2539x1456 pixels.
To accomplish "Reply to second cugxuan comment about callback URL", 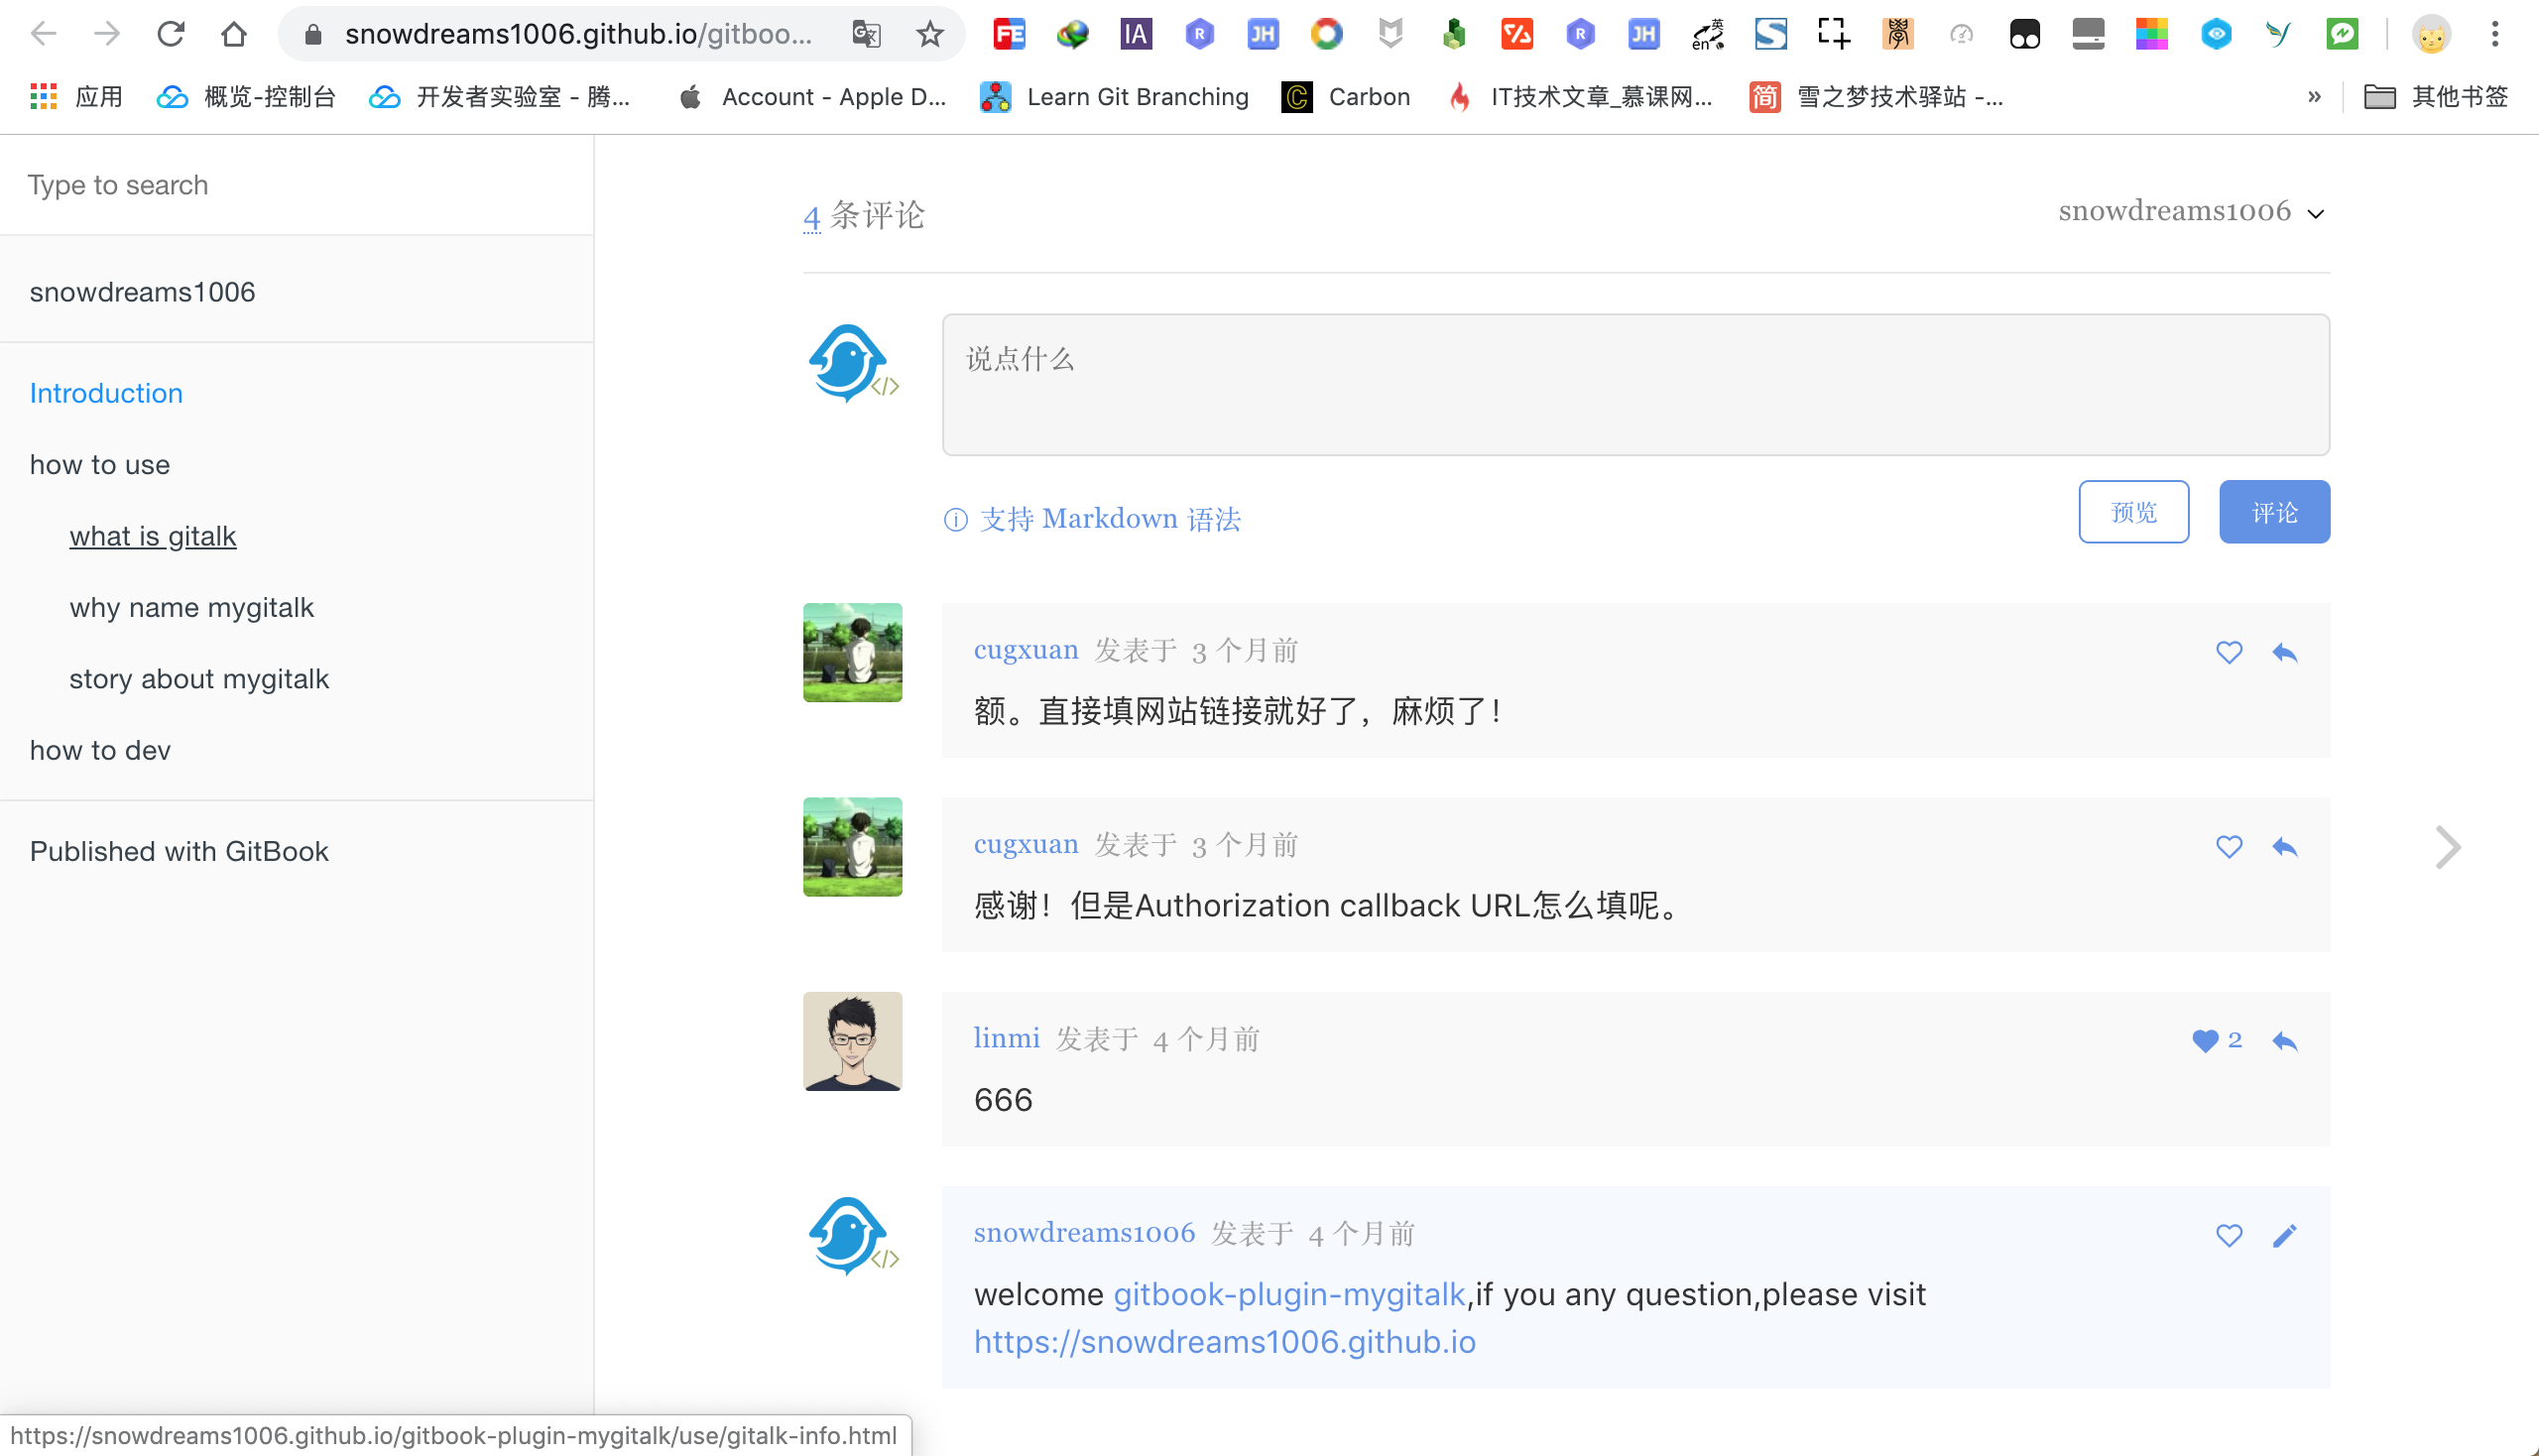I will (x=2284, y=847).
